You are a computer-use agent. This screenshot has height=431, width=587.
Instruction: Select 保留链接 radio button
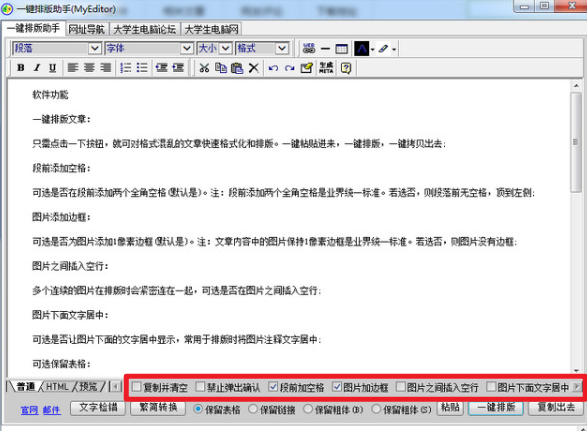[x=253, y=409]
